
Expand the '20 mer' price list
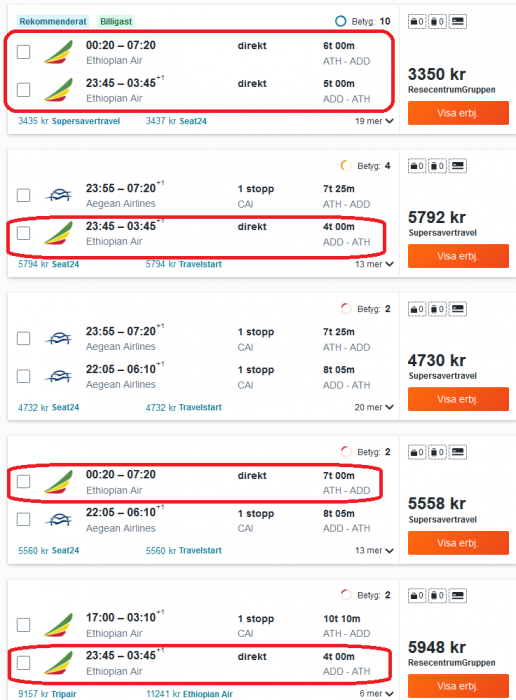click(x=374, y=407)
